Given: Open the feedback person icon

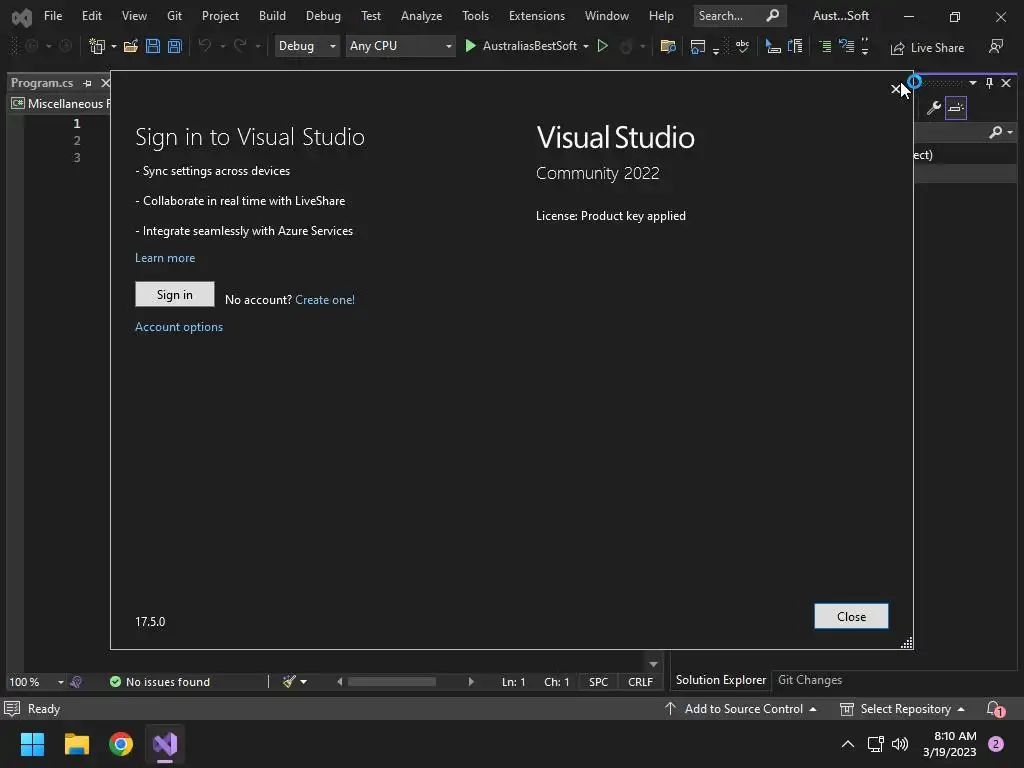Looking at the screenshot, I should click(996, 46).
